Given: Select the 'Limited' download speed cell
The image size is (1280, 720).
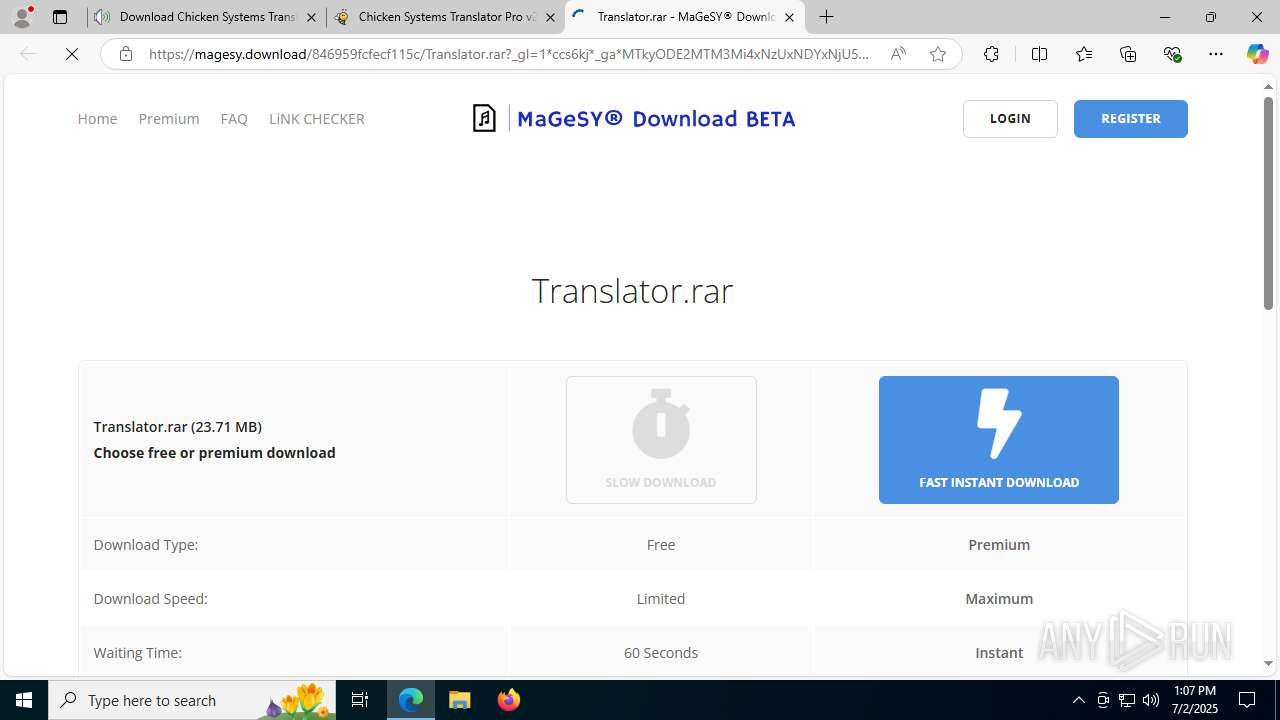Looking at the screenshot, I should click(661, 599).
